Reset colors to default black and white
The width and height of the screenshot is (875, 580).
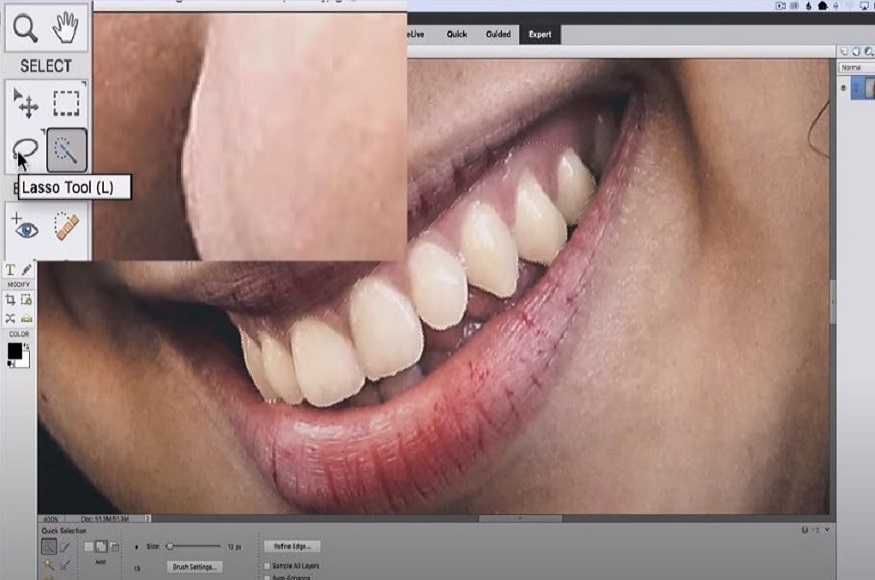point(11,364)
